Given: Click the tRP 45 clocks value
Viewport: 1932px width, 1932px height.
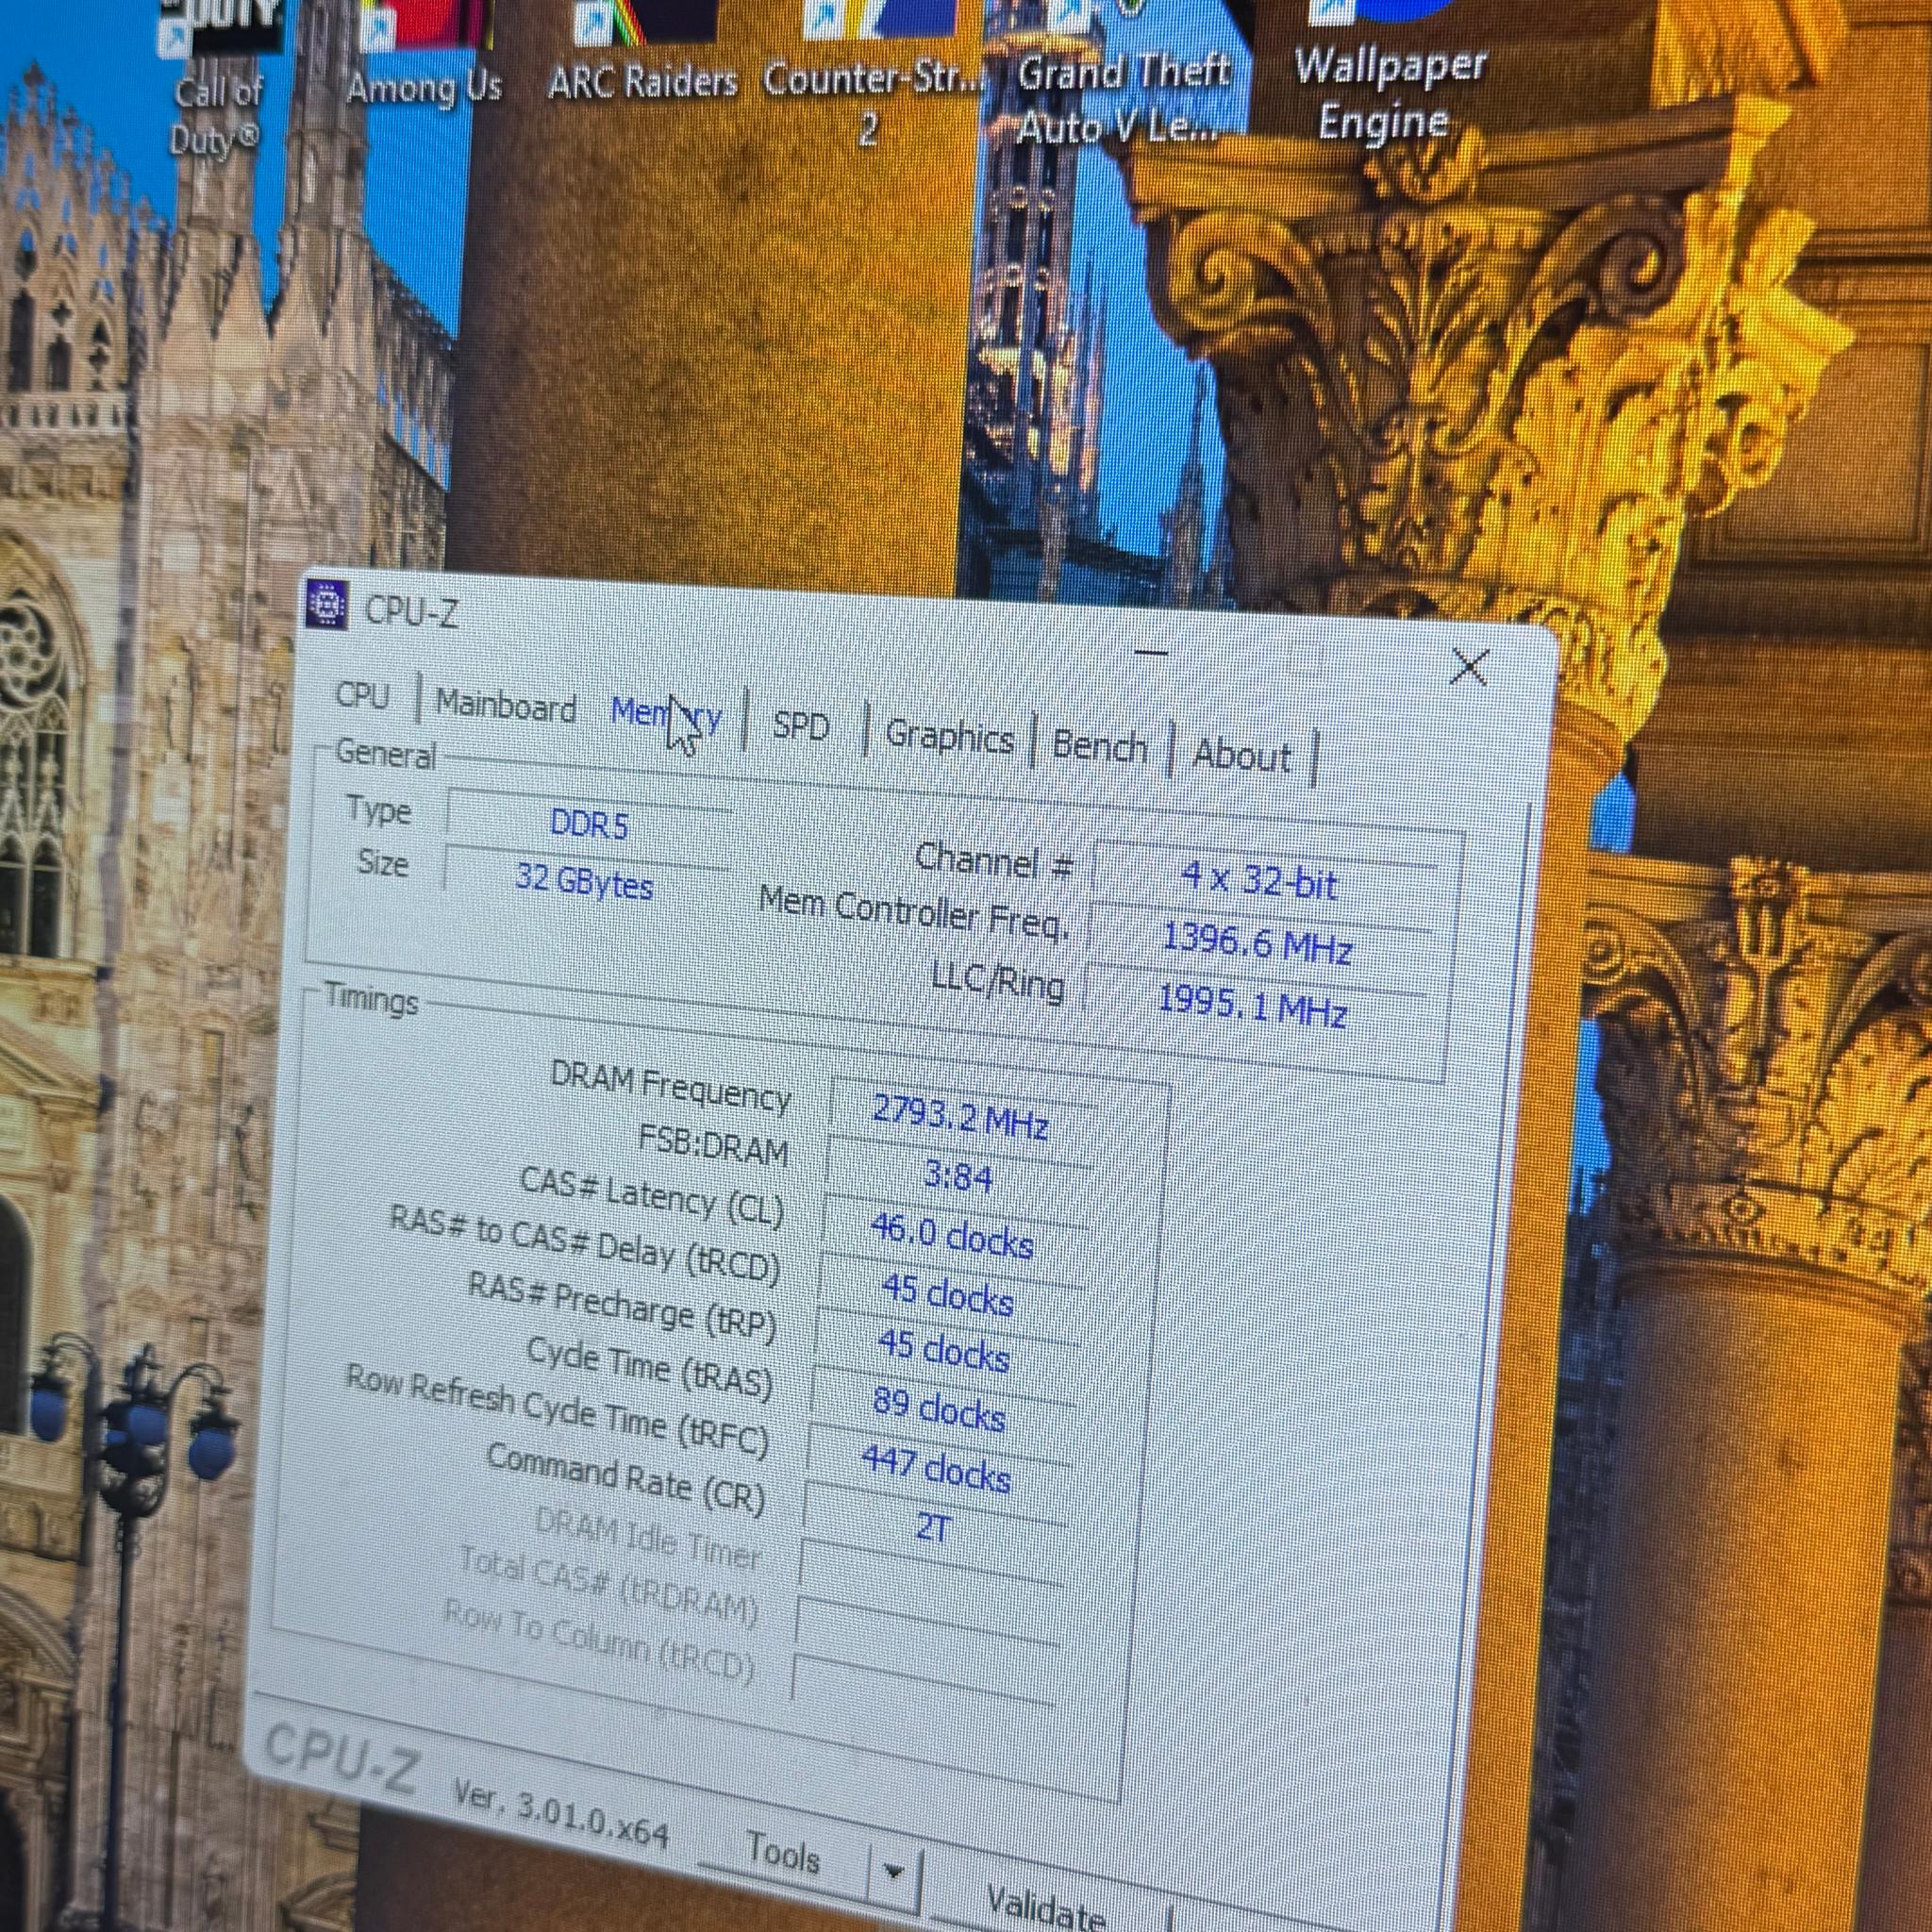Looking at the screenshot, I should pos(943,1352).
